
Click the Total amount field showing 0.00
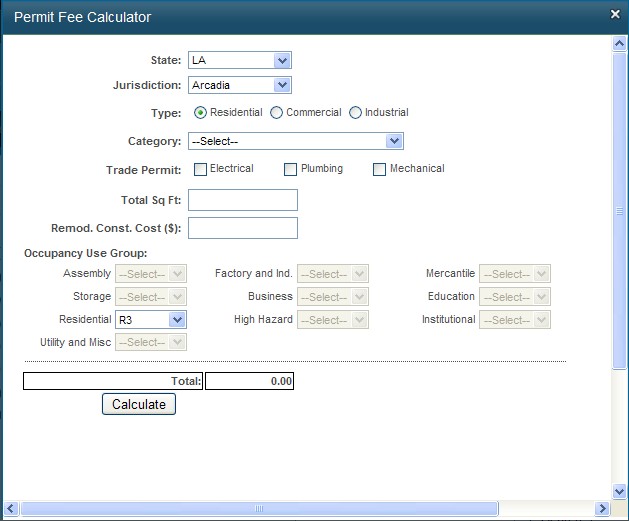click(x=249, y=381)
